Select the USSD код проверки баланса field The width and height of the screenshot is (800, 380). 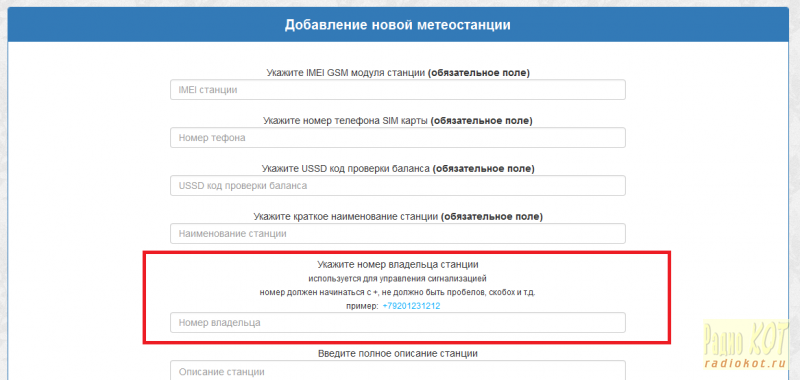397,186
